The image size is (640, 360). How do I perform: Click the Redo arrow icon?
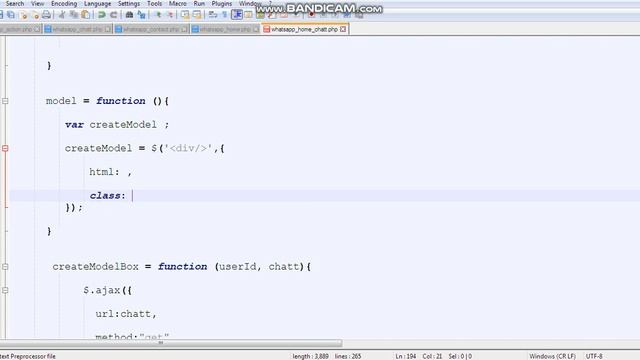point(114,15)
